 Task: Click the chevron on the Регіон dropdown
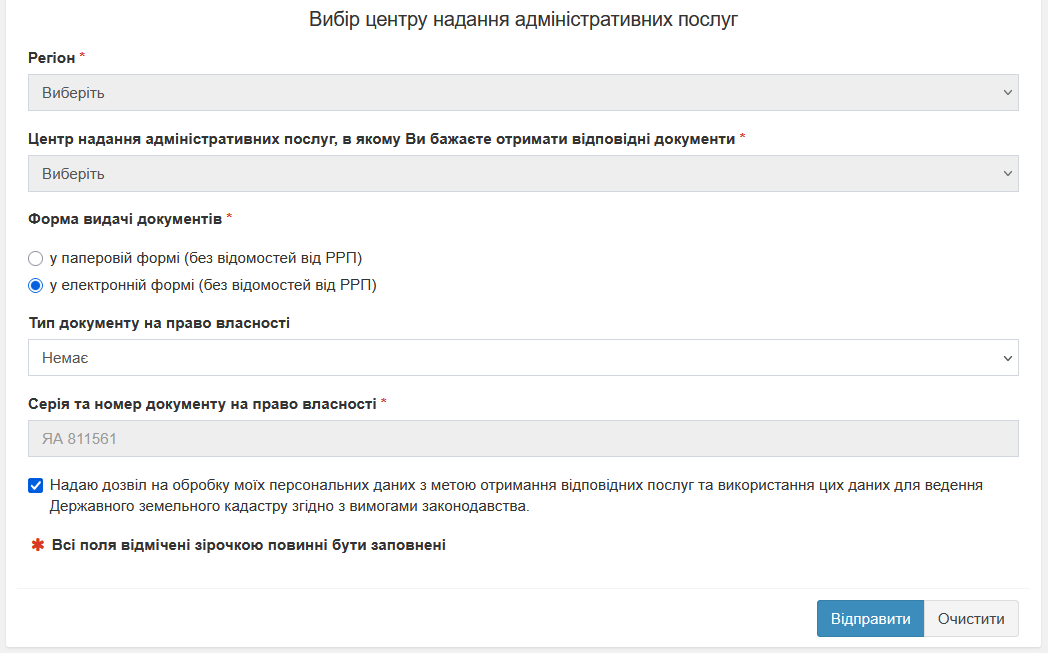(x=1008, y=92)
